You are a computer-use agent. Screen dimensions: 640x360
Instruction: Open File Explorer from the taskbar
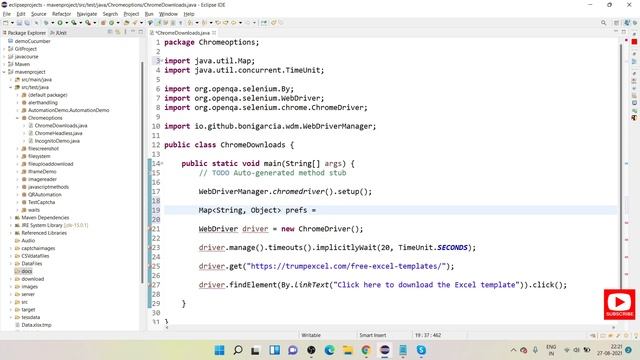(347, 350)
